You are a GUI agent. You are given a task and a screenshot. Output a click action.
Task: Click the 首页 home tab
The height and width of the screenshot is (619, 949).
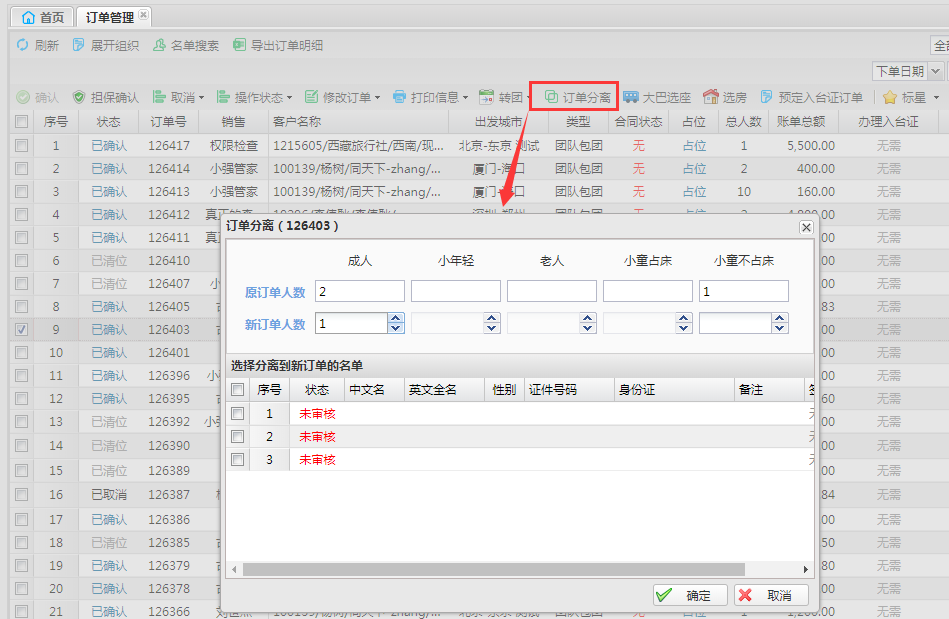42,17
